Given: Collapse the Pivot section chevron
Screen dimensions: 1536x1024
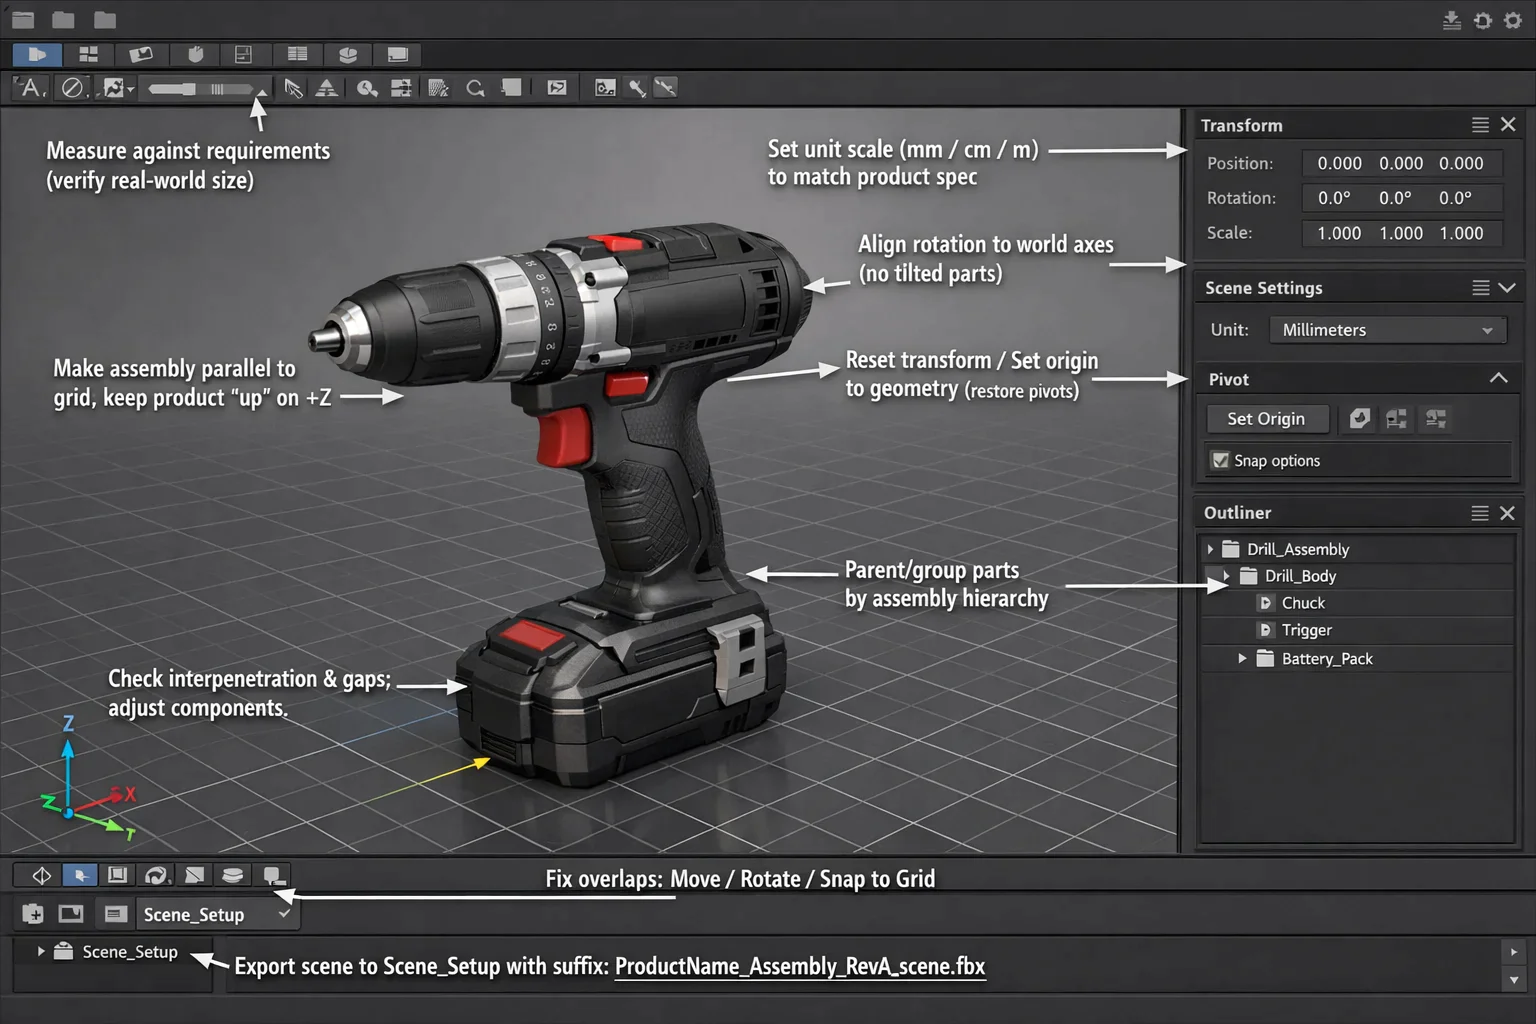Looking at the screenshot, I should point(1498,378).
